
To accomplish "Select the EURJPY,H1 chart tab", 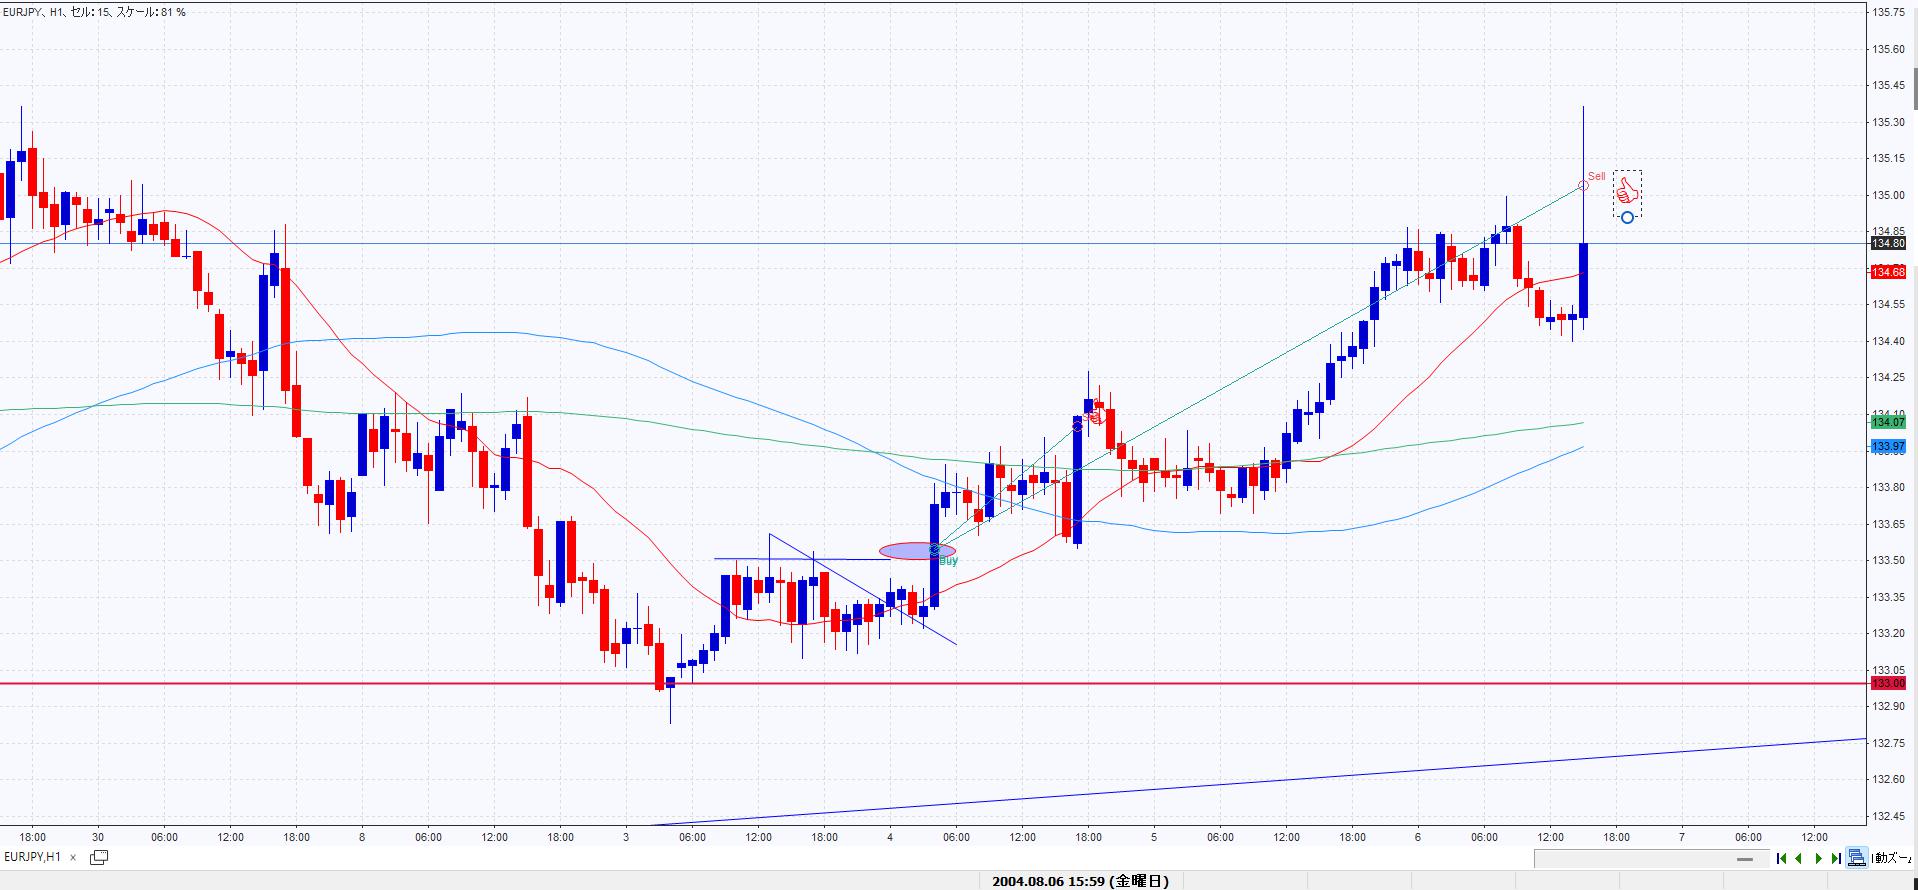I will (32, 857).
